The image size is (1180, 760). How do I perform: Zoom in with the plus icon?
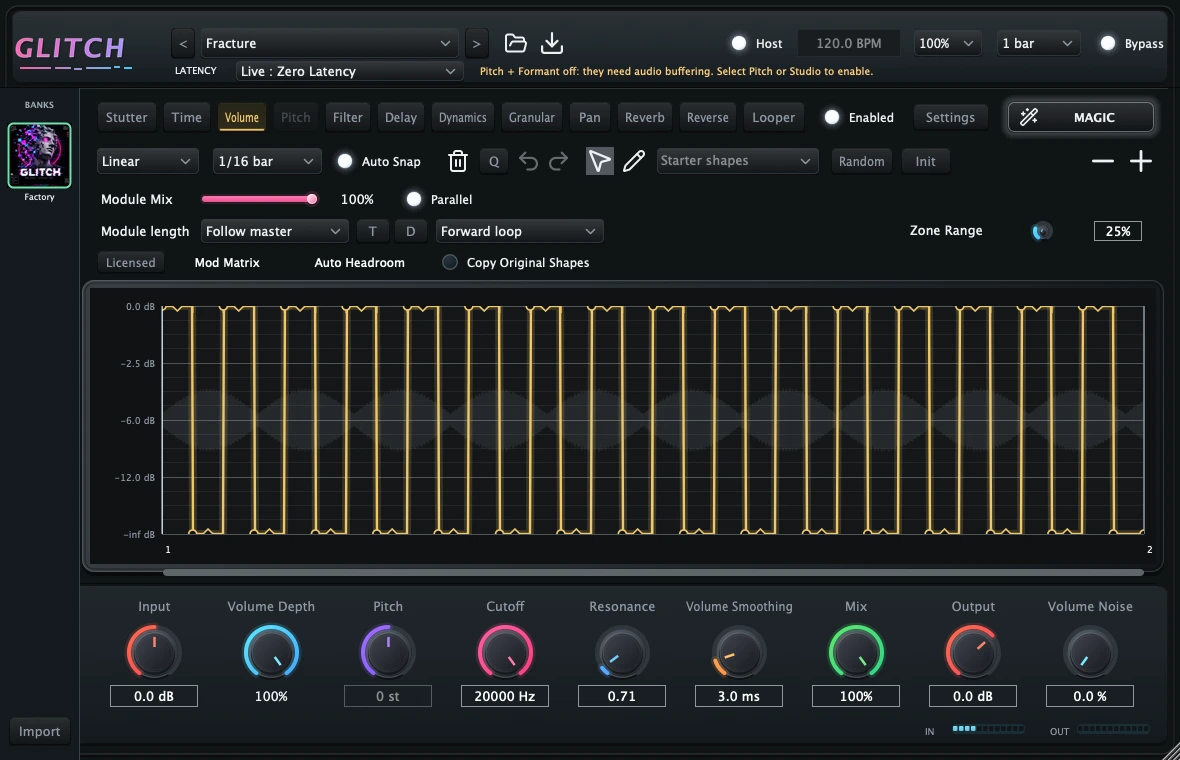click(x=1141, y=161)
